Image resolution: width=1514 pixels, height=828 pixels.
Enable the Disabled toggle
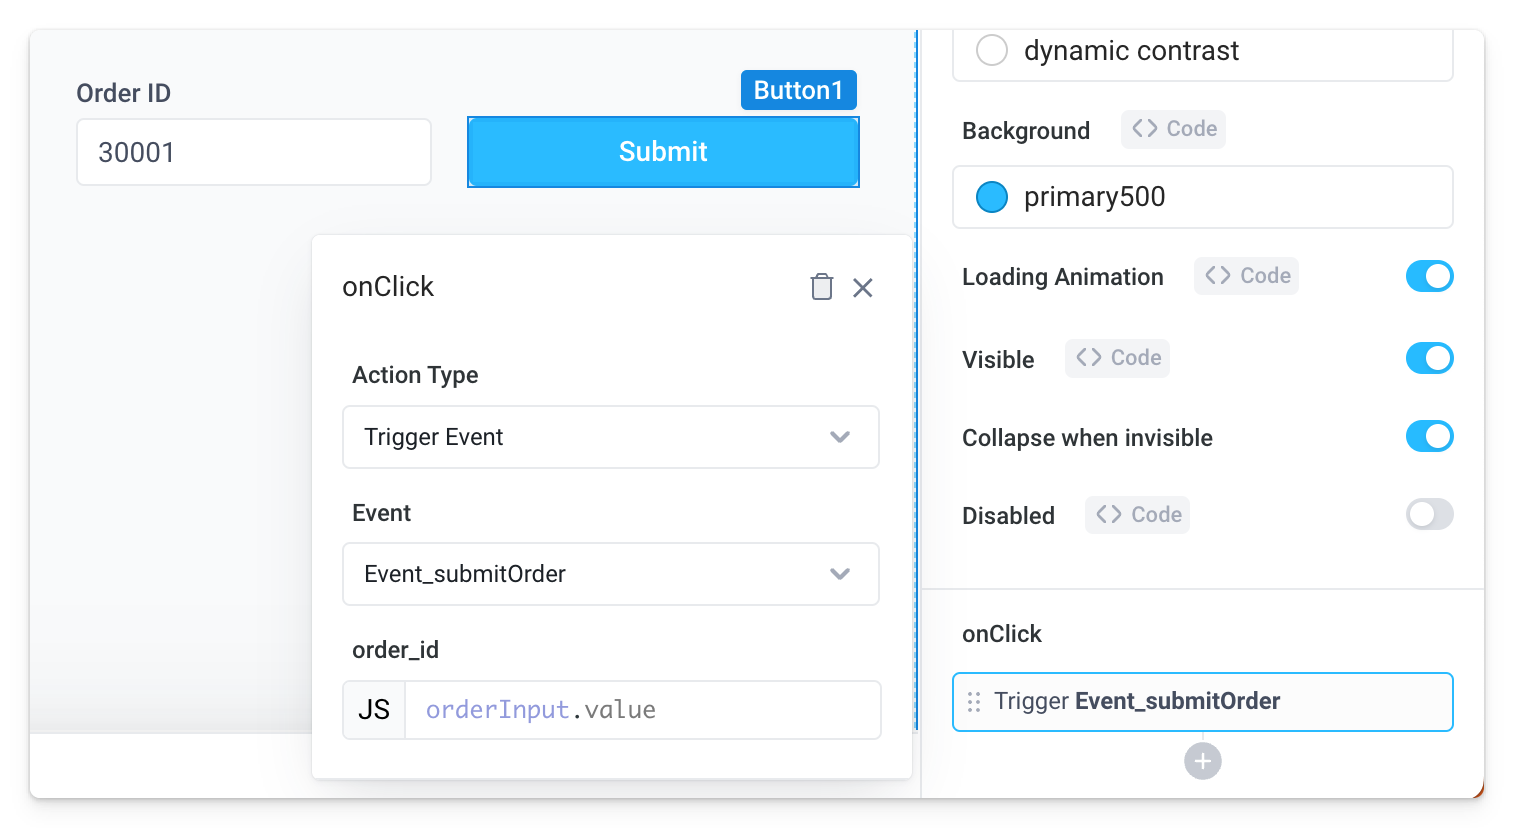tap(1429, 515)
